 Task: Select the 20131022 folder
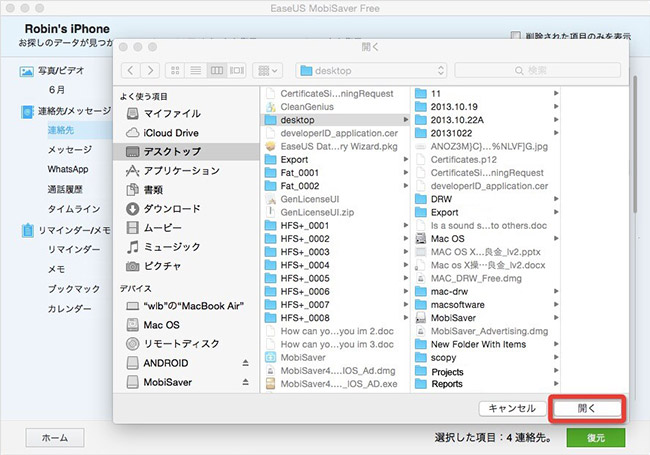pos(486,133)
